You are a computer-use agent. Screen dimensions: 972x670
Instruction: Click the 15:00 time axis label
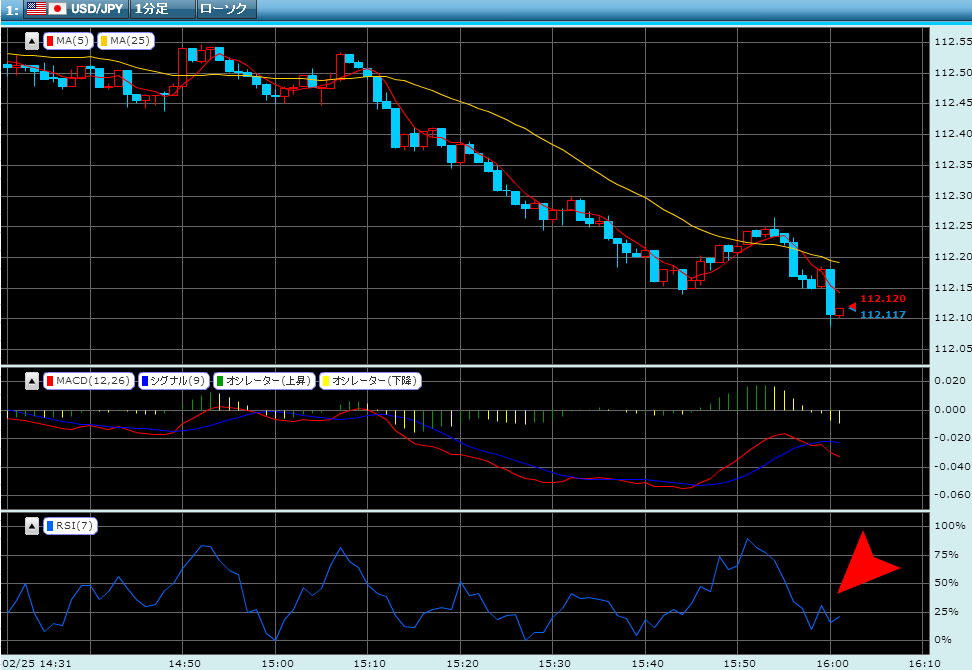(277, 663)
